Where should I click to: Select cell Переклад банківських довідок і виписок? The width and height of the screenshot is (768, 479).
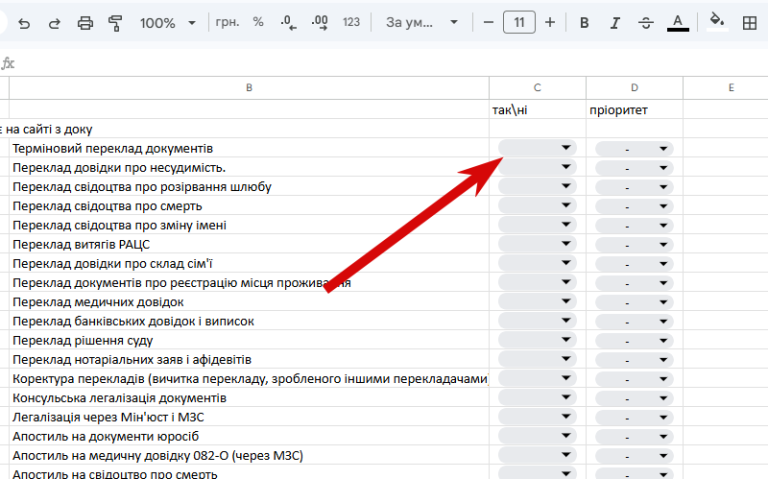(249, 321)
